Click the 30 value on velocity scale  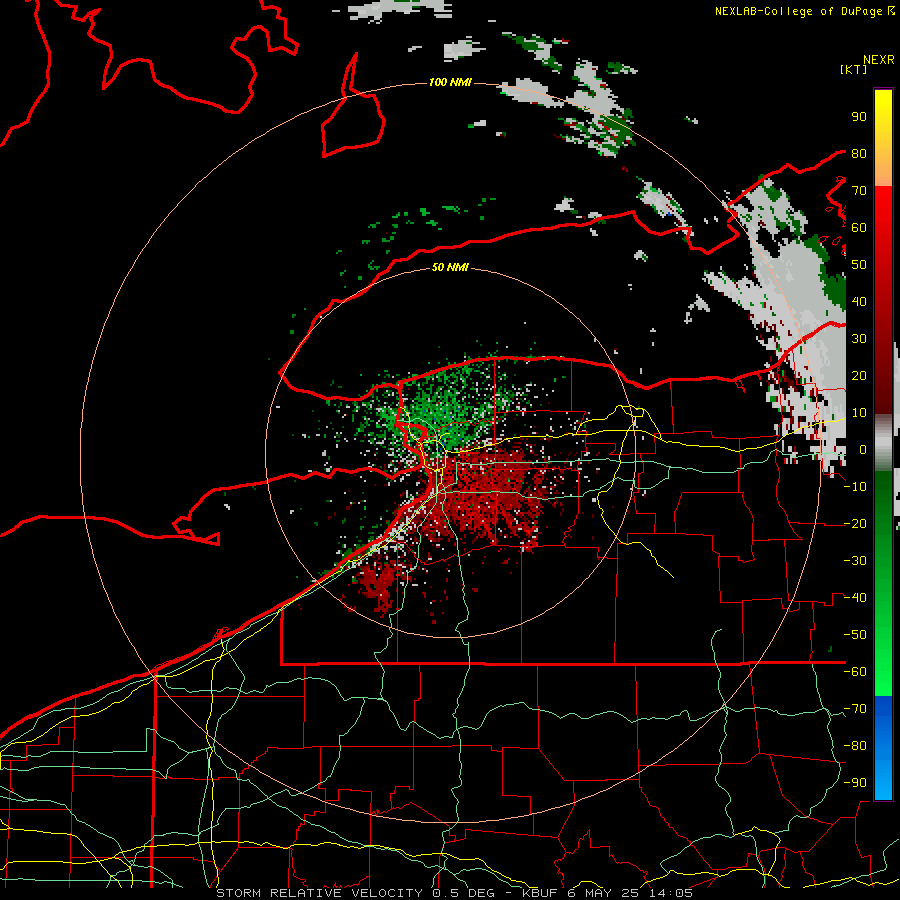click(859, 339)
